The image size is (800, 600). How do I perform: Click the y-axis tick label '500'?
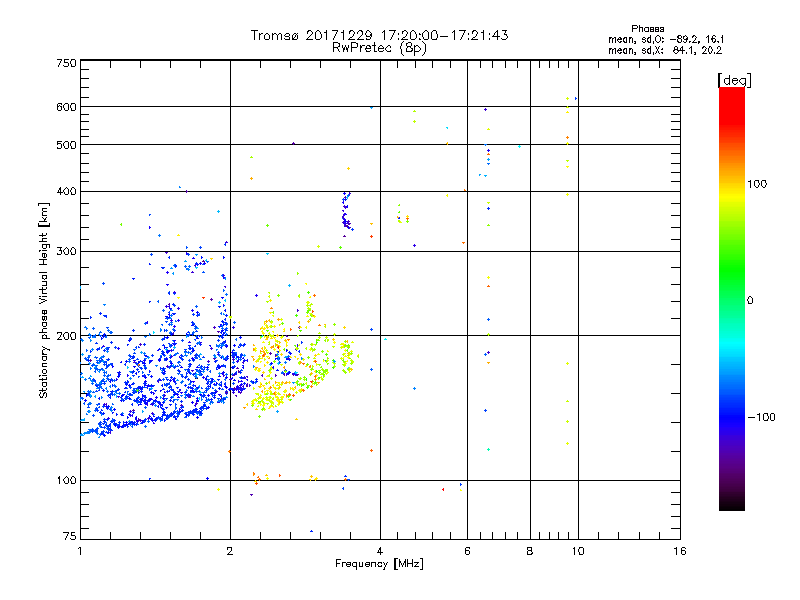[x=67, y=145]
